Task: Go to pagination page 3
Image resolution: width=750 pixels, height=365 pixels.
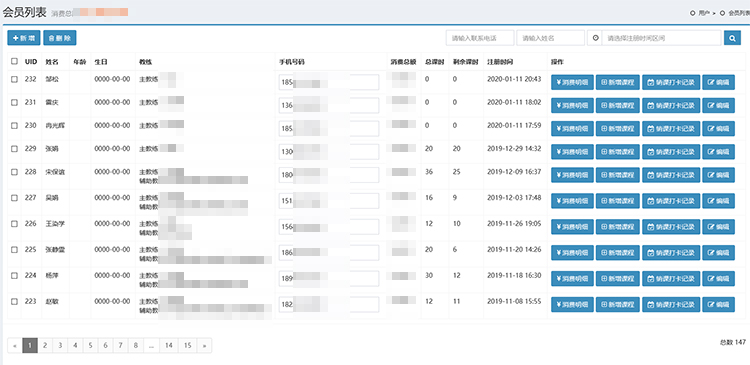Action: (60, 345)
